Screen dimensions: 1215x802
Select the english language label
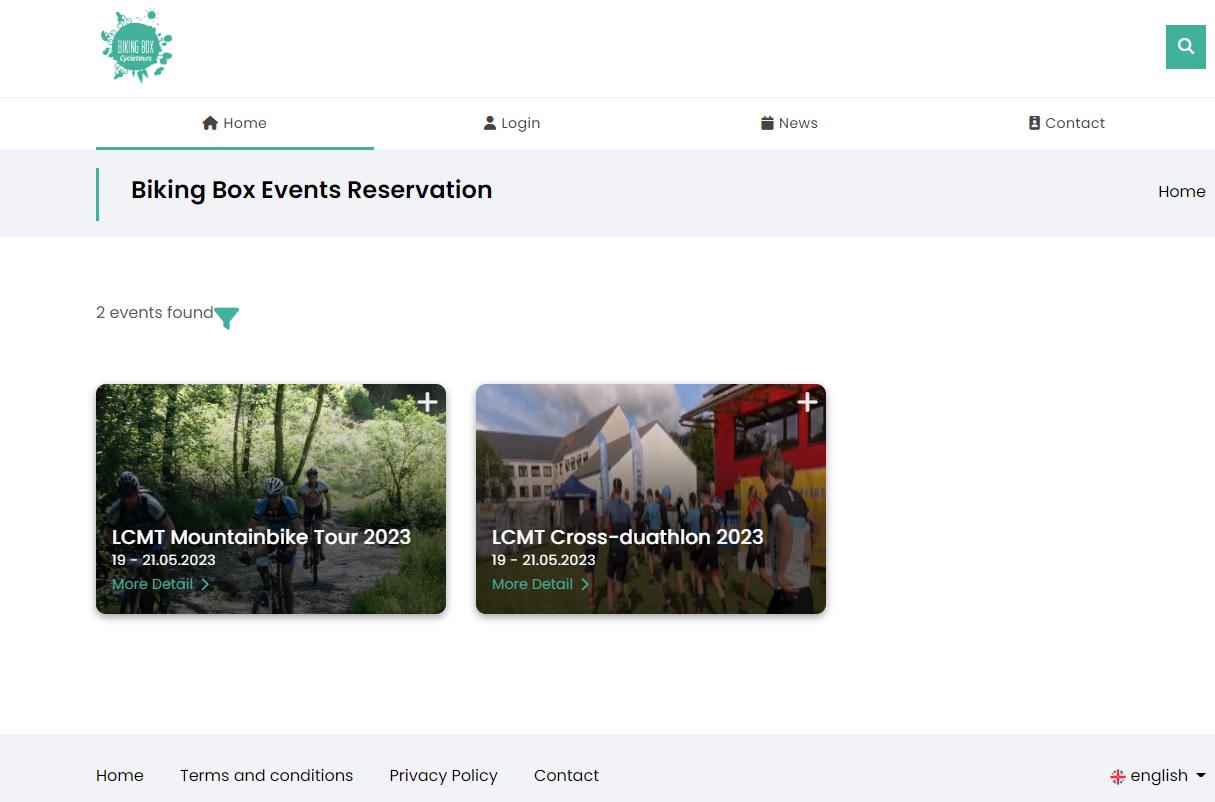[x=1159, y=776]
